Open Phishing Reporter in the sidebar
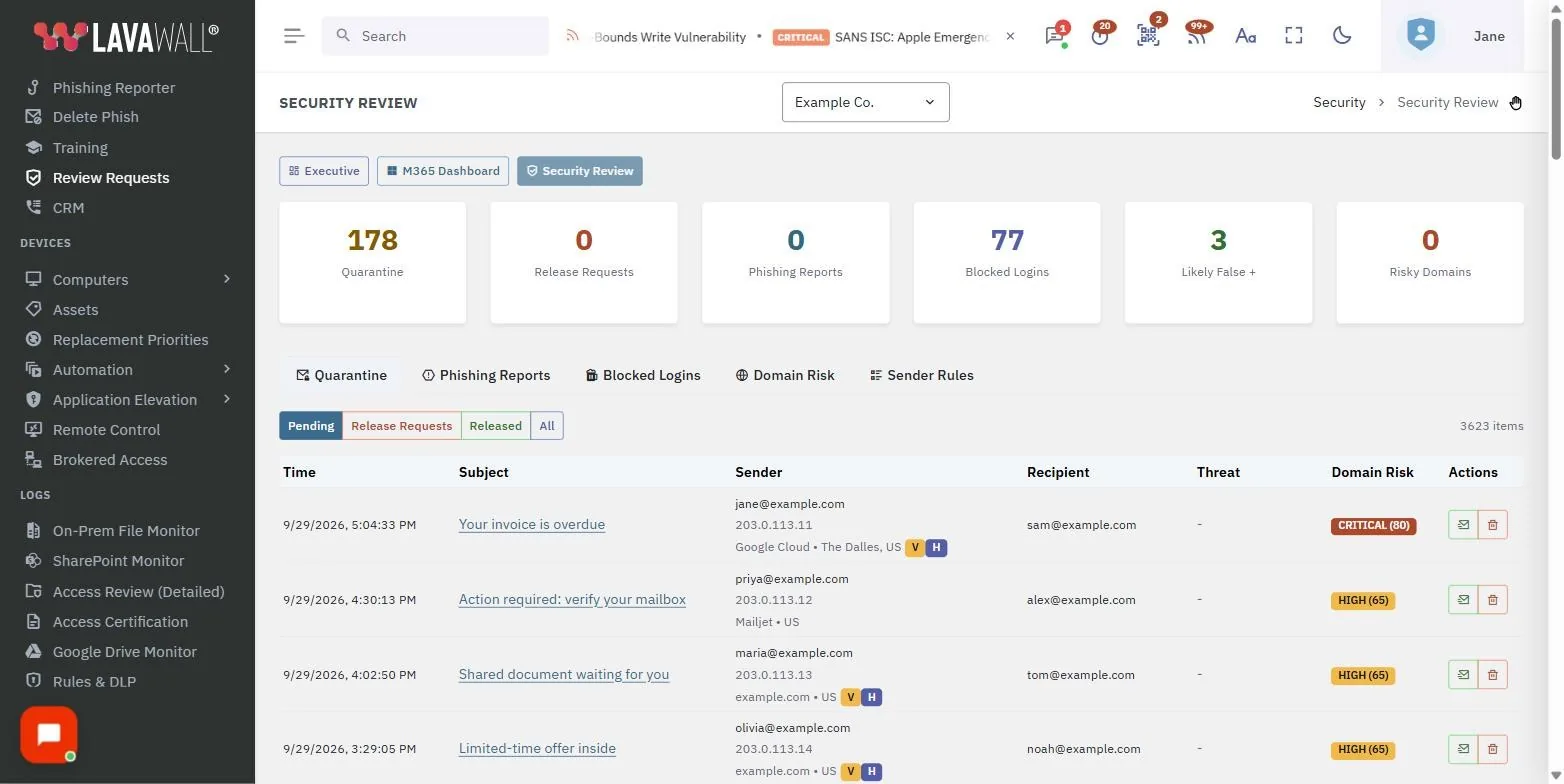 pos(114,87)
